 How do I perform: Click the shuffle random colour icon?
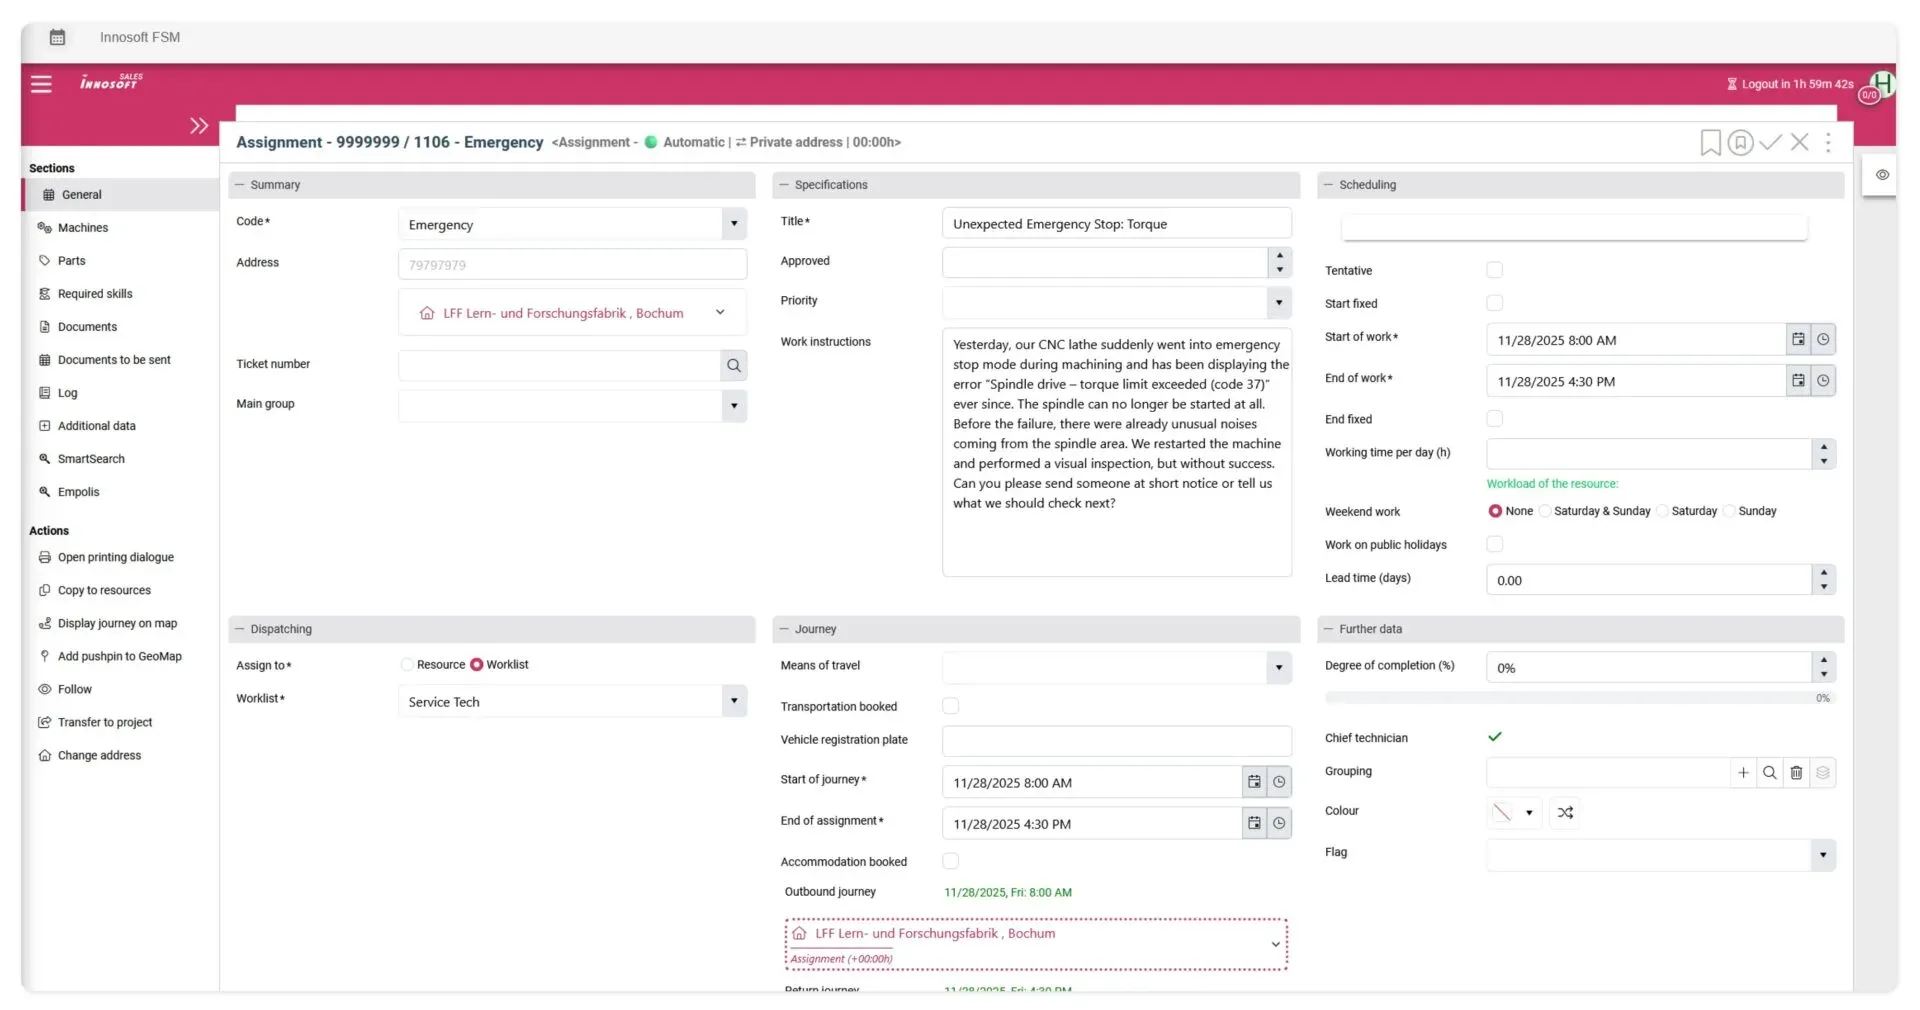pos(1565,813)
